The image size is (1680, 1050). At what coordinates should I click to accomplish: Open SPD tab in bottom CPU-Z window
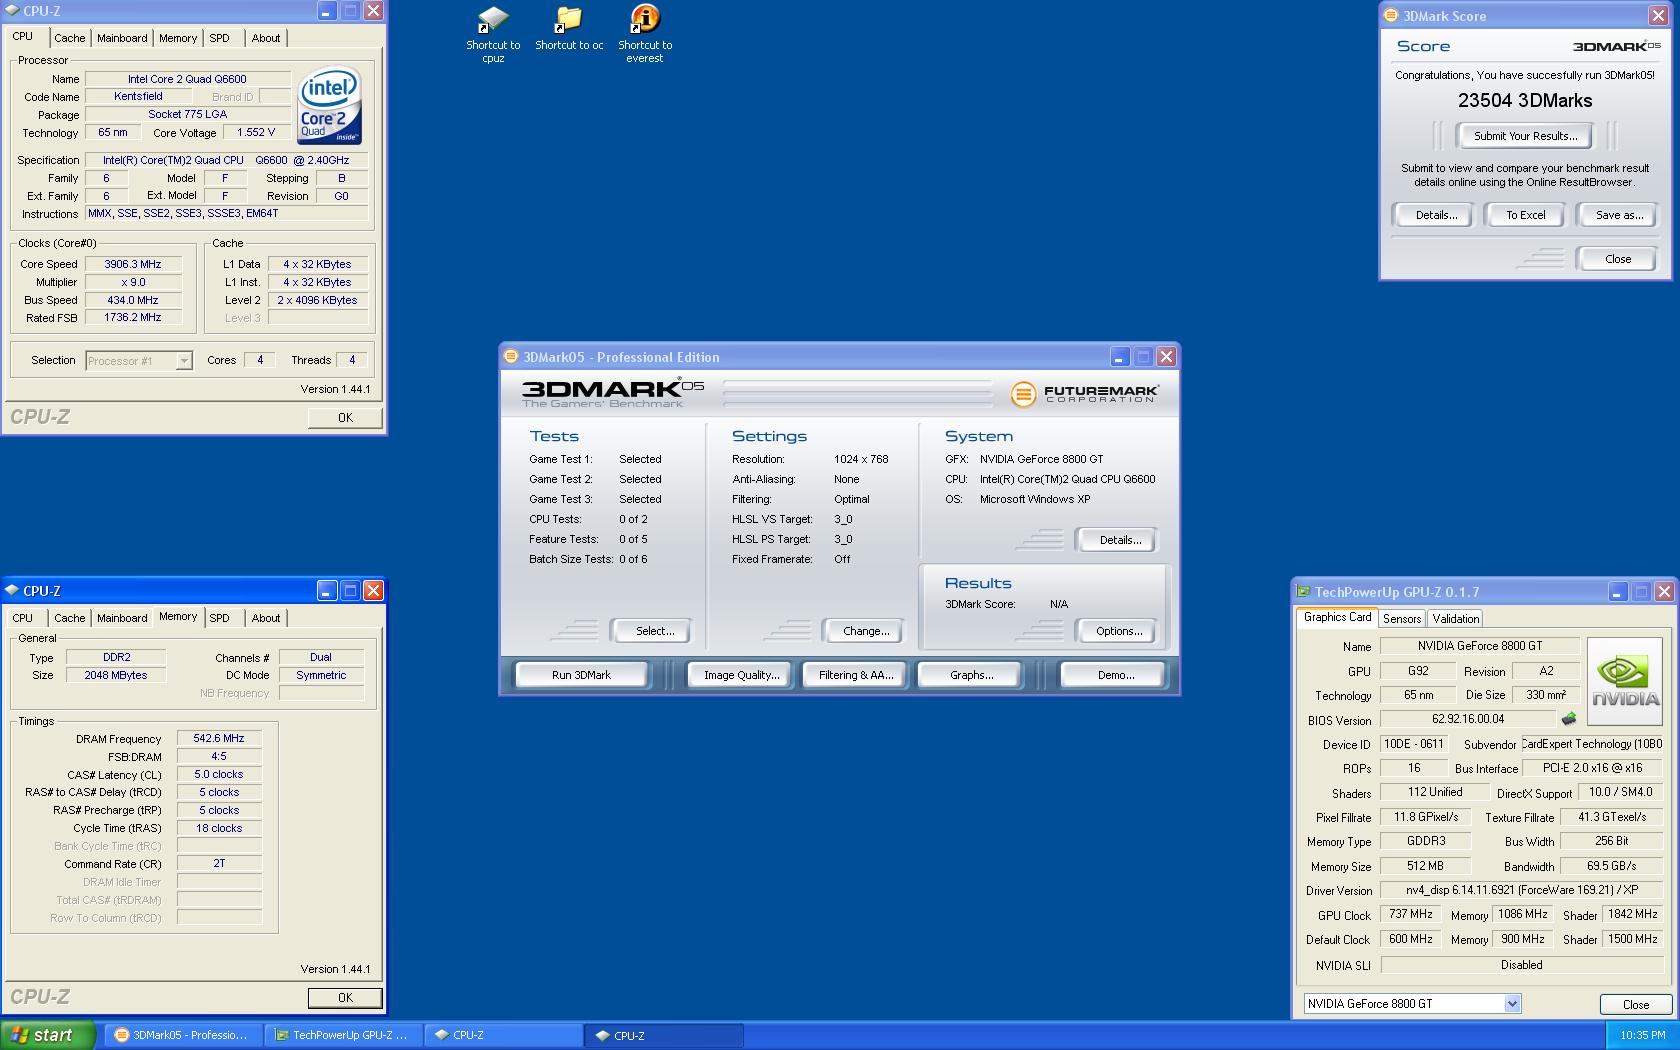[220, 618]
